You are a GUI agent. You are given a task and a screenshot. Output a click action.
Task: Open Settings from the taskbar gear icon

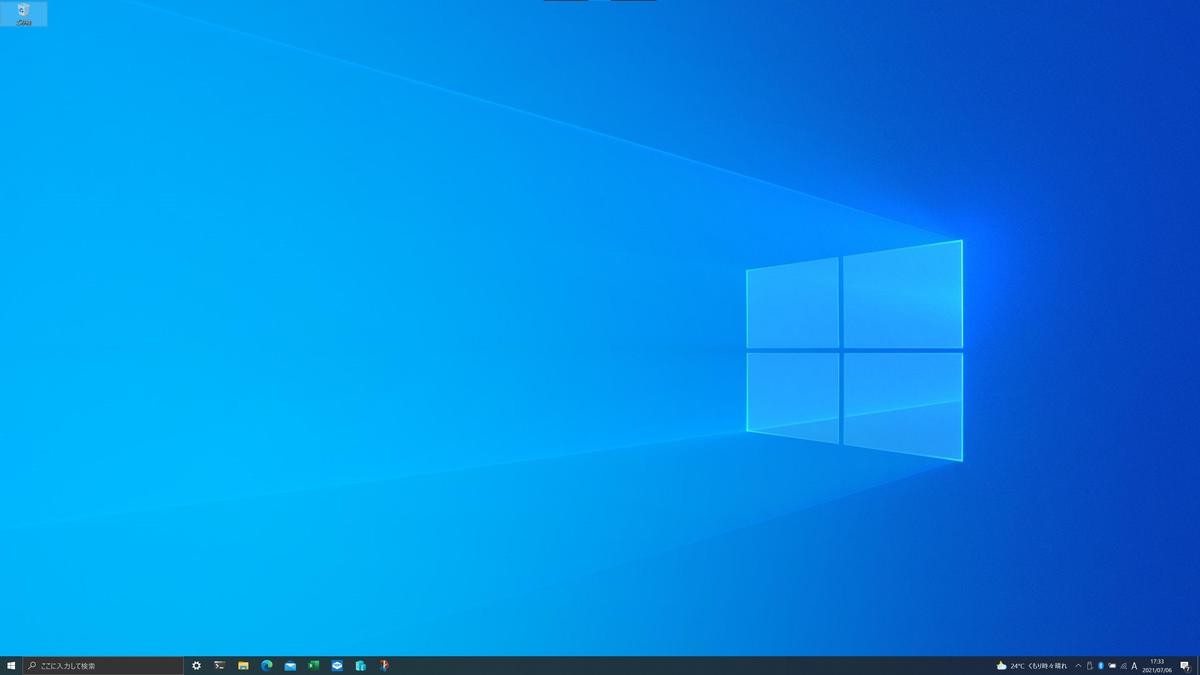pos(196,665)
